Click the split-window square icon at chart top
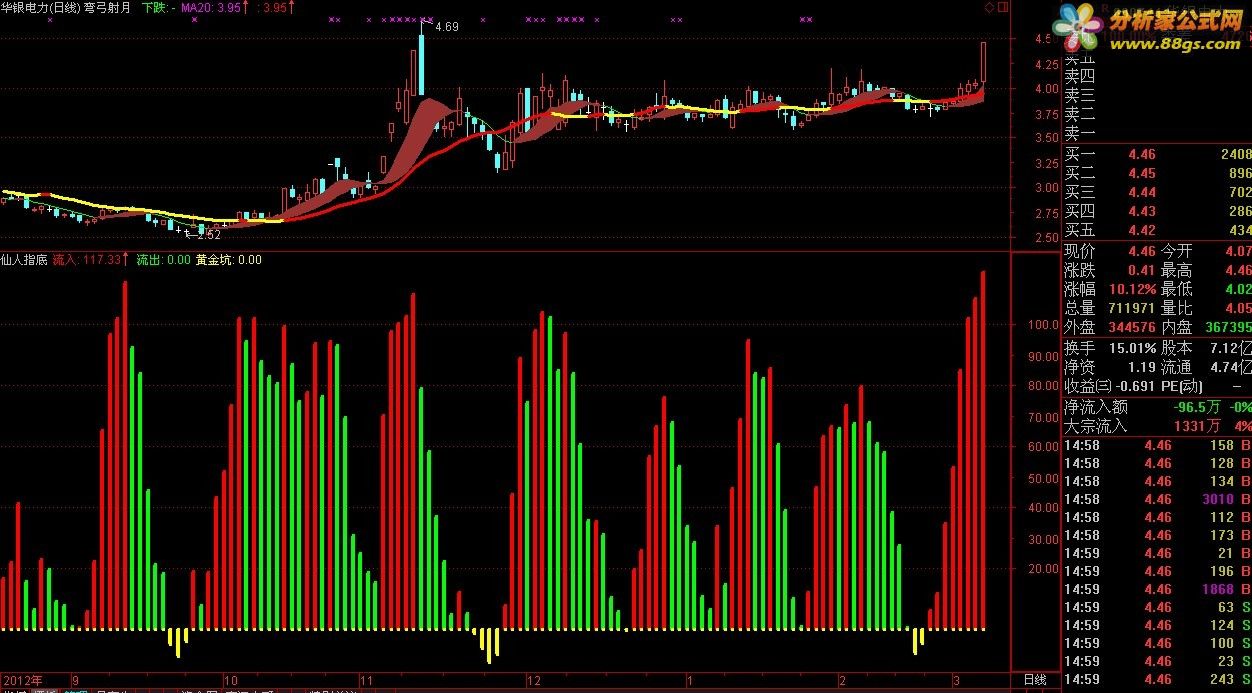1252x693 pixels. (1003, 7)
